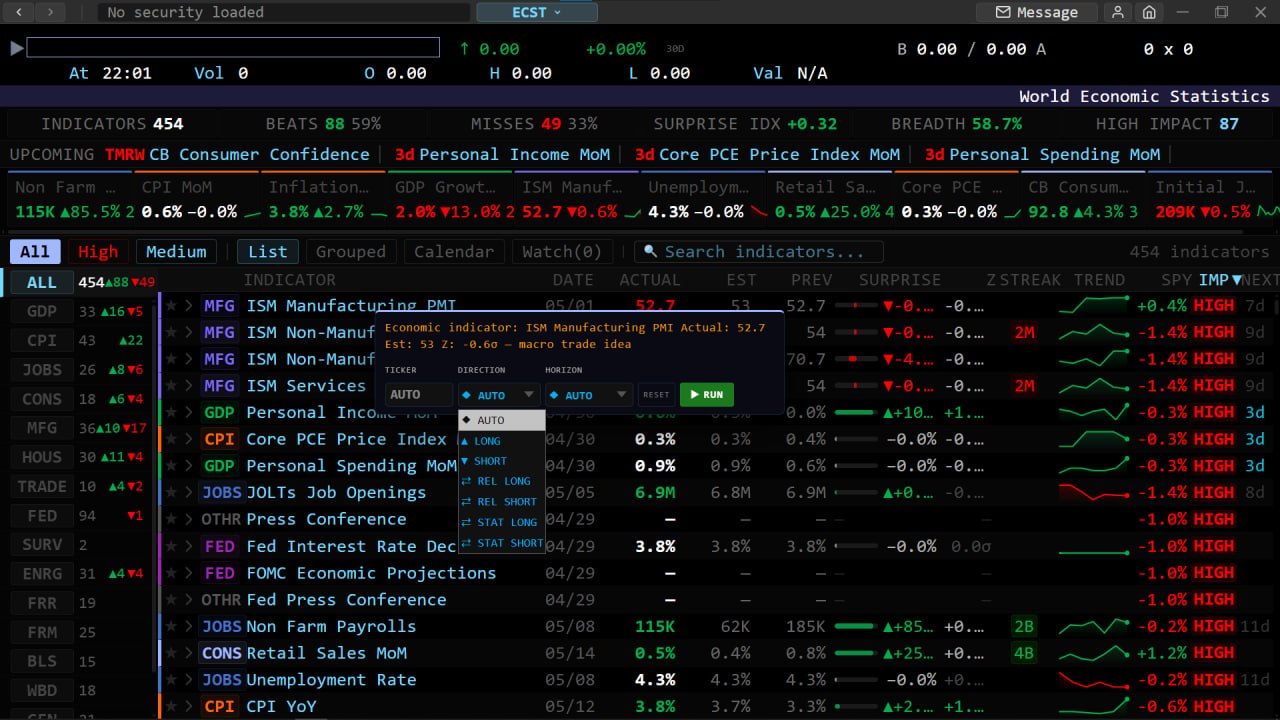Expand FOMC Economic Projections row chevron
The image size is (1280, 720).
click(188, 573)
